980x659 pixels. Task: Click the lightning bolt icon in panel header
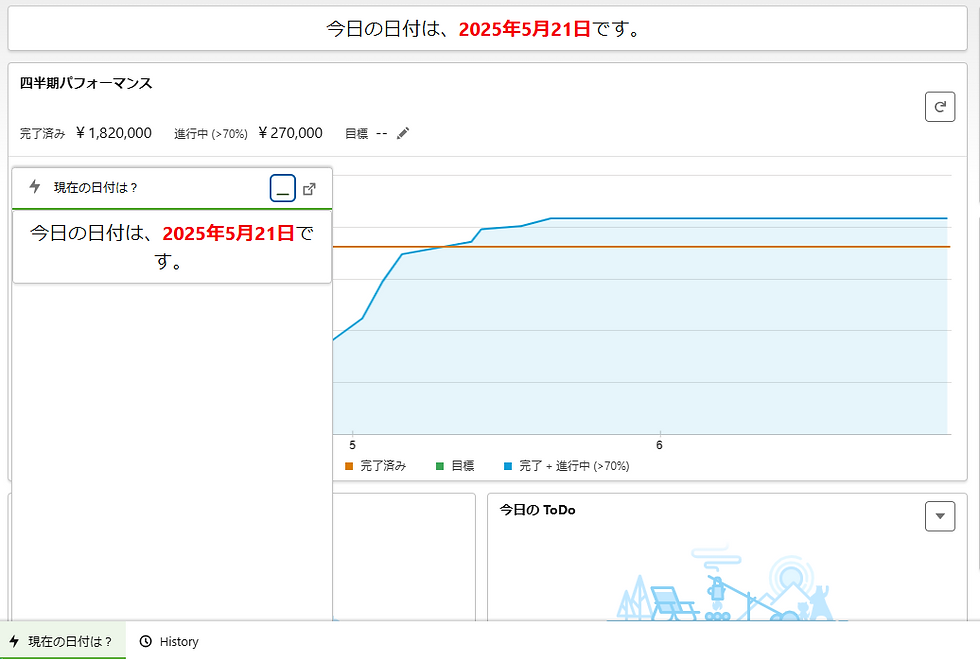pos(35,187)
